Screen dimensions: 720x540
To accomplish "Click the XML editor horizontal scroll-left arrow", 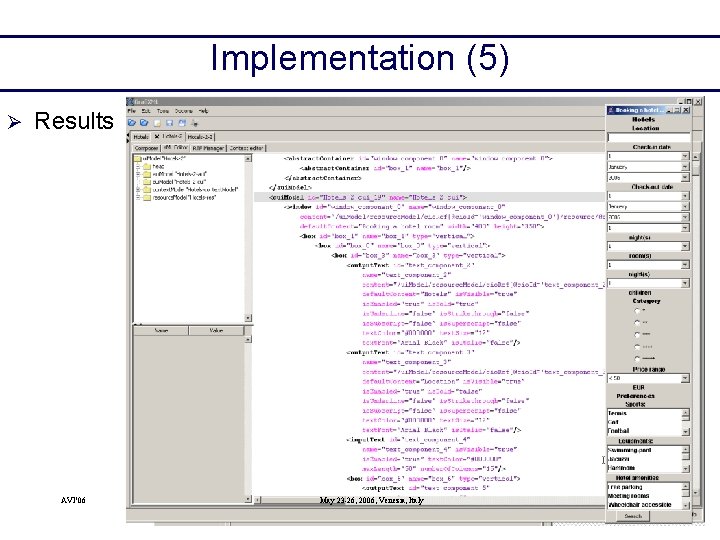I will point(258,500).
